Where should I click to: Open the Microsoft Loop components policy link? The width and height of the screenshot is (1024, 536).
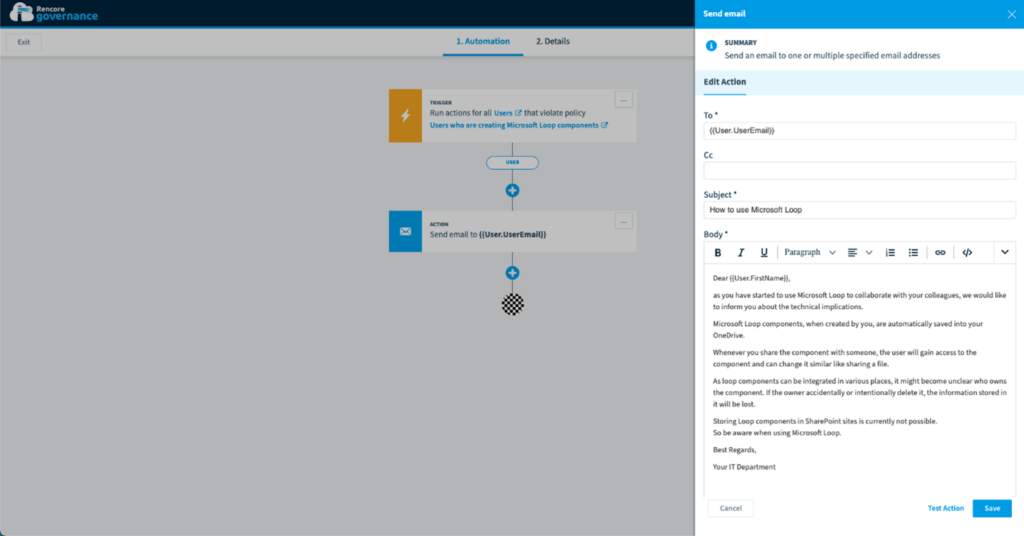(x=519, y=125)
